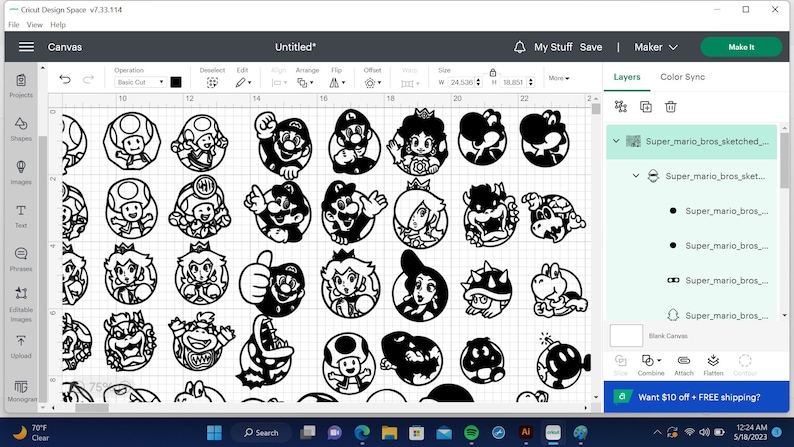Image resolution: width=794 pixels, height=447 pixels.
Task: Adjust the height stepper arrows
Action: (531, 82)
